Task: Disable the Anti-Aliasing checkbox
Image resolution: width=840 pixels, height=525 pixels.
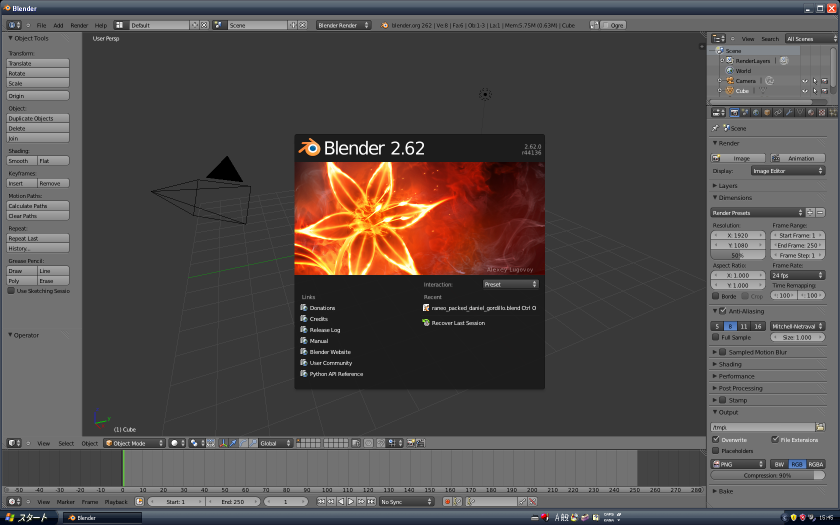Action: pos(723,311)
